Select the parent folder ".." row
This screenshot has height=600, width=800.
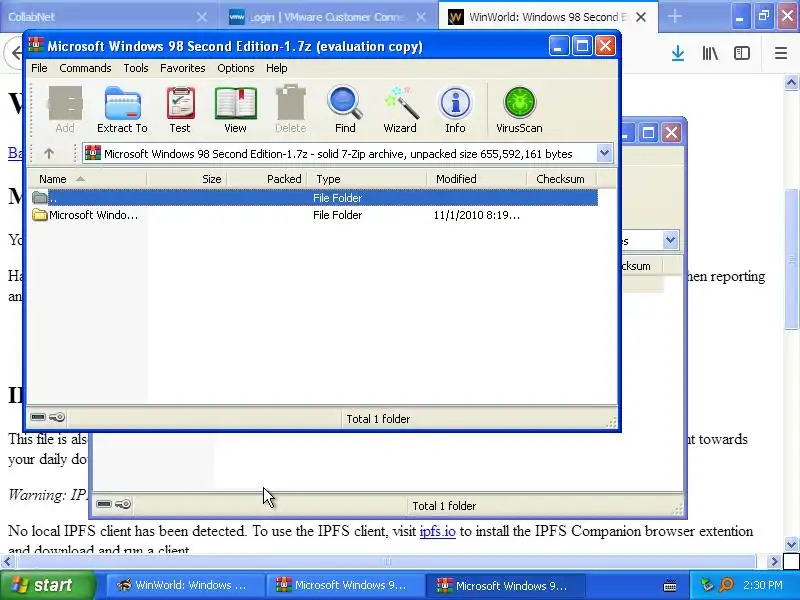[314, 197]
